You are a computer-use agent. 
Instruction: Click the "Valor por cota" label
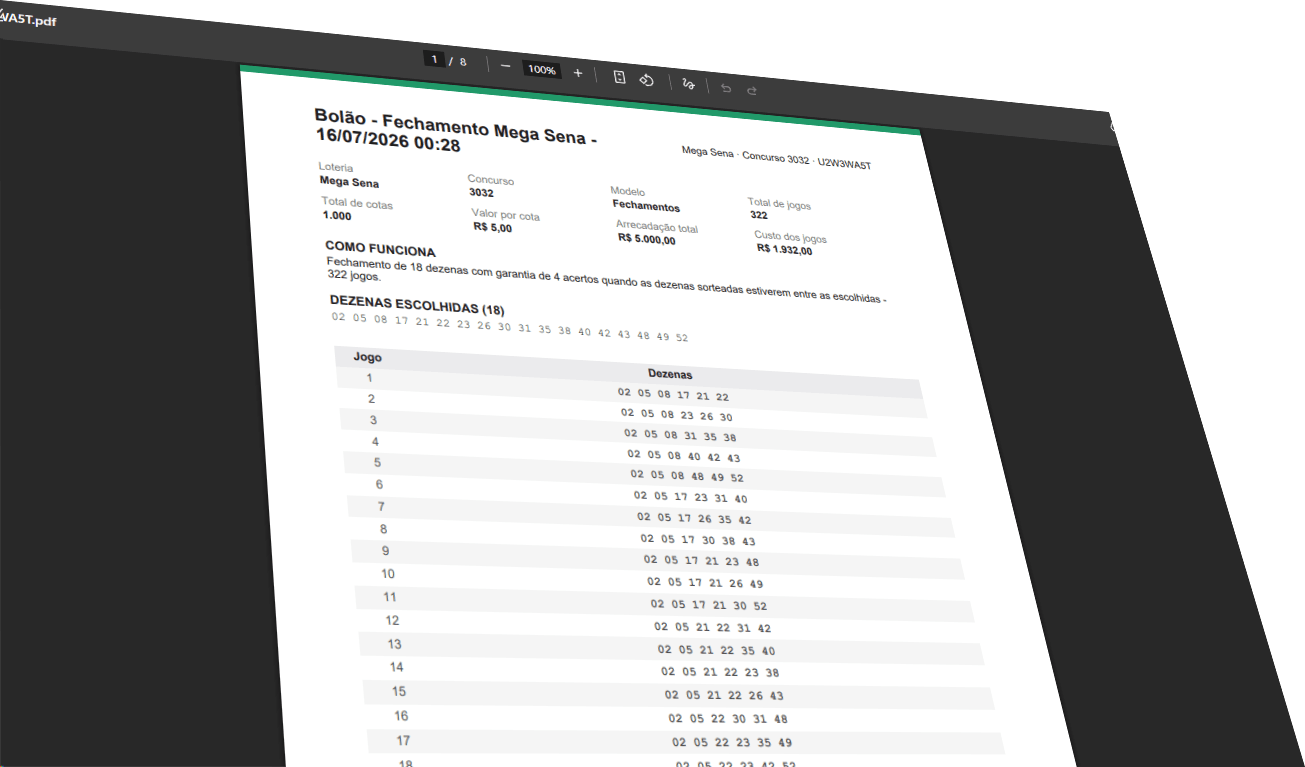(506, 215)
